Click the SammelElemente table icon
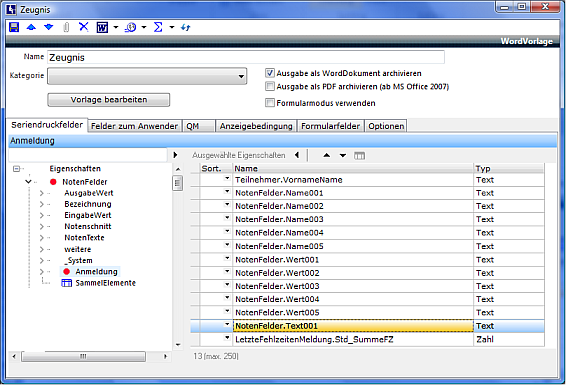This screenshot has height=385, width=566. click(x=66, y=283)
